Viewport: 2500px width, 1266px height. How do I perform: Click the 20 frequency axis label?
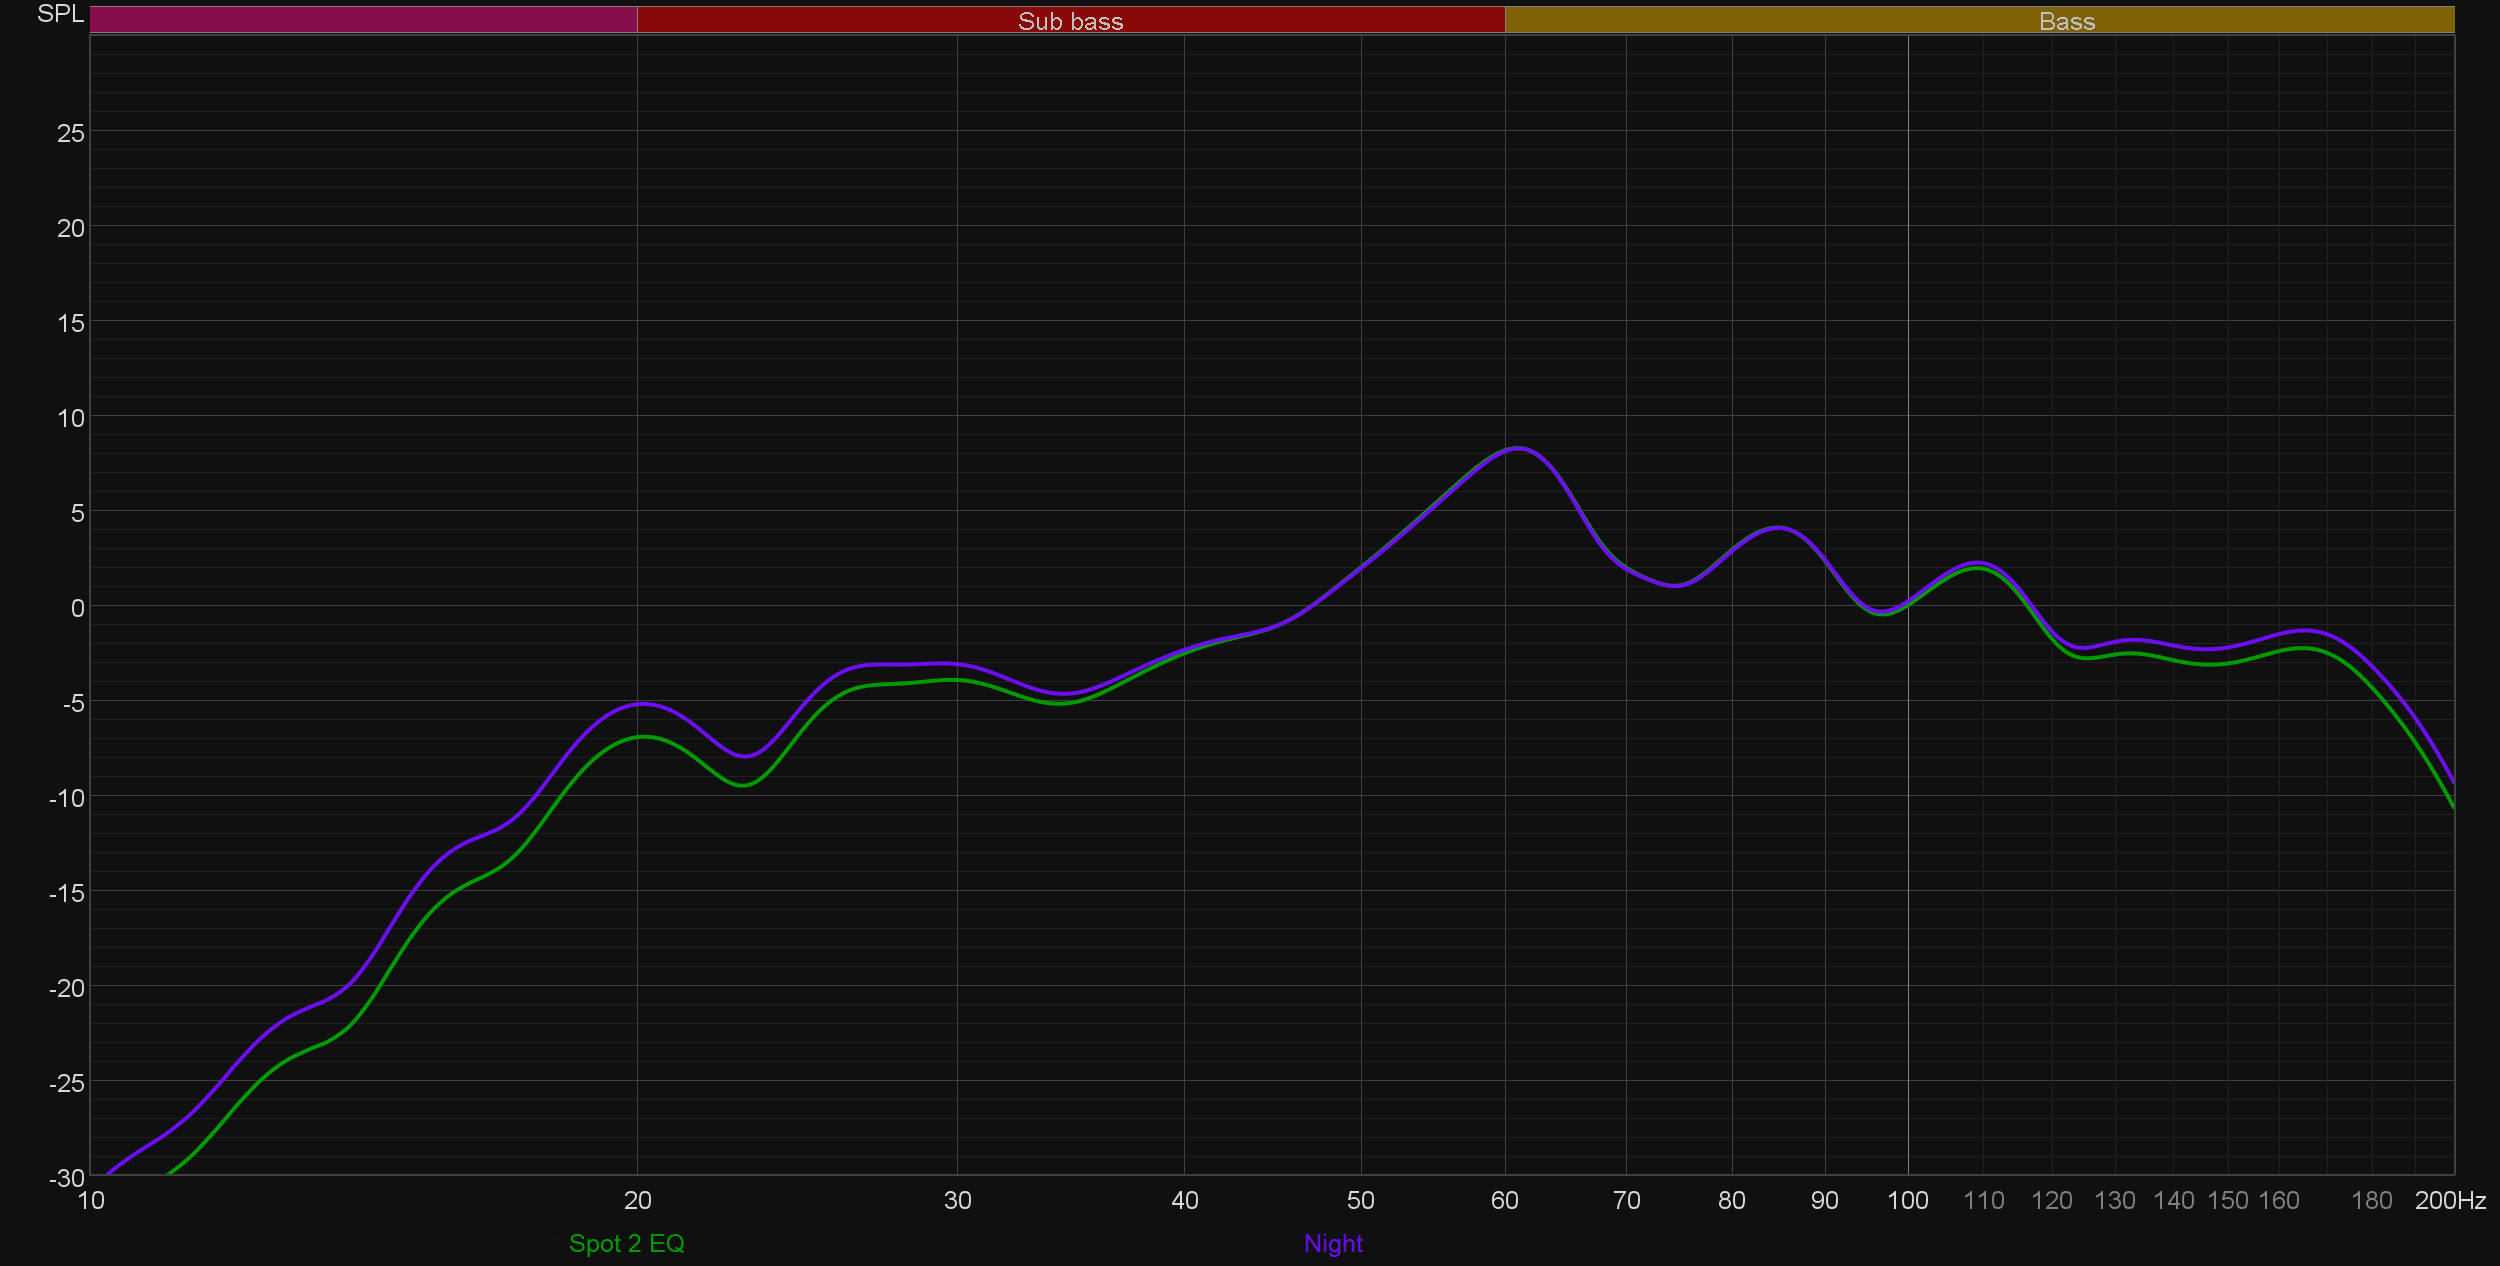click(637, 1200)
